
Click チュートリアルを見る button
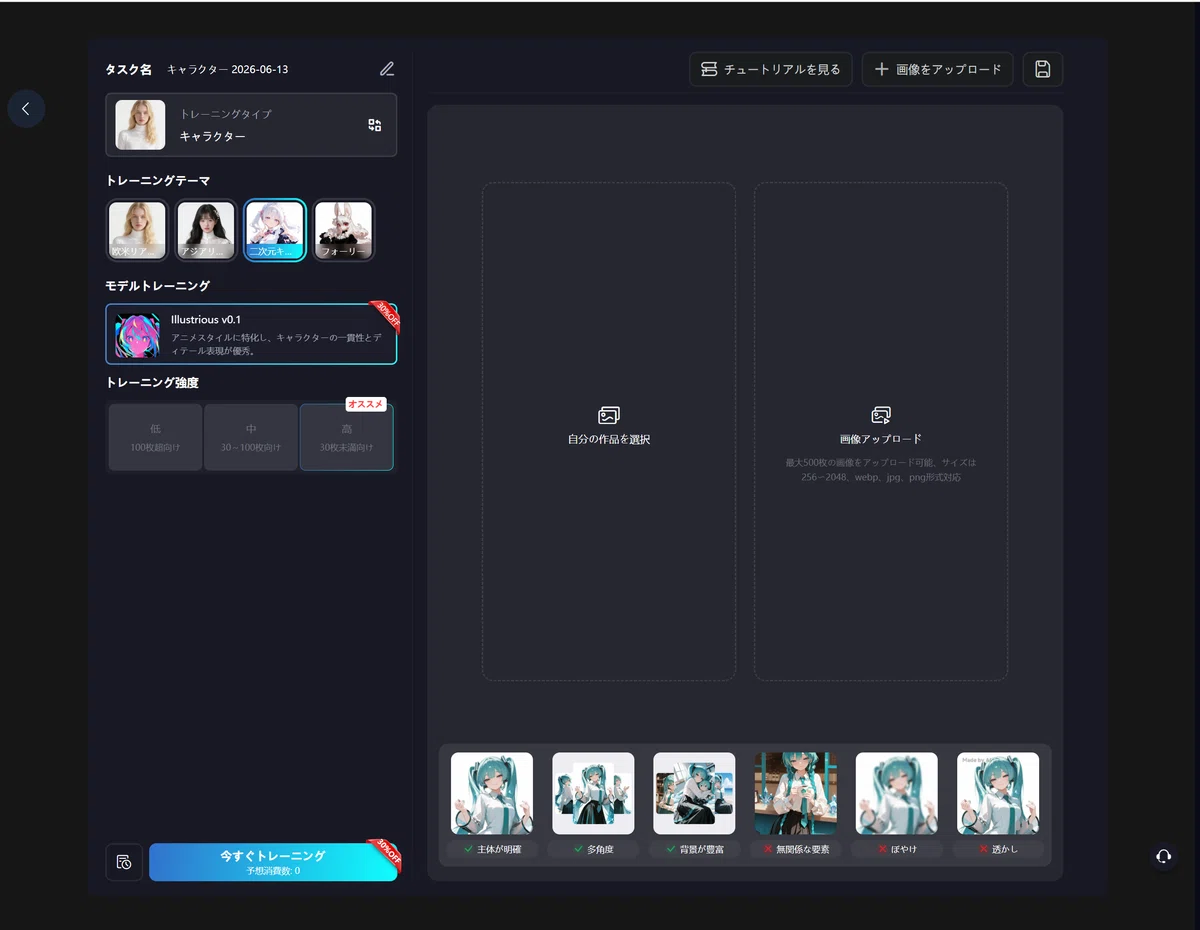coord(771,69)
